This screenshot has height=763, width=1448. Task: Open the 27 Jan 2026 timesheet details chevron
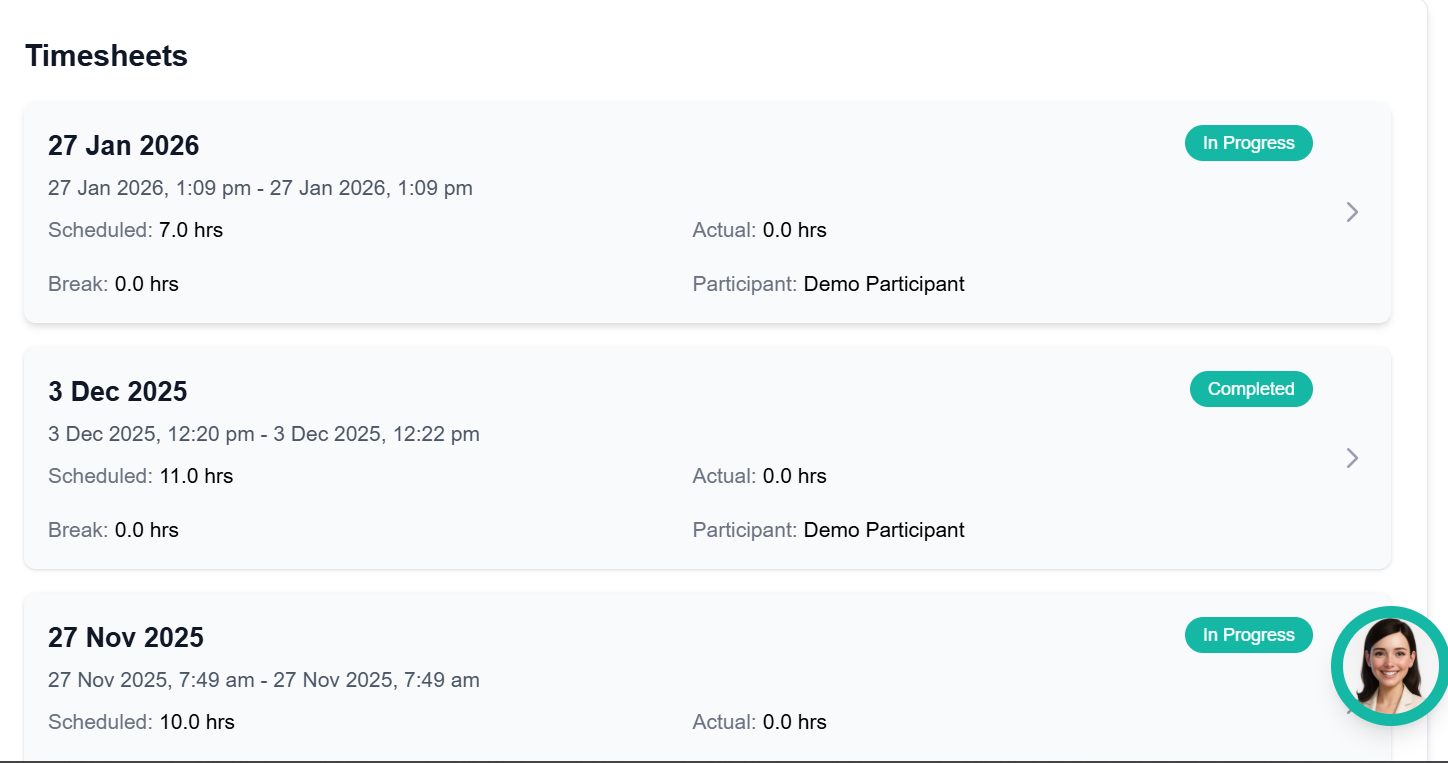tap(1352, 212)
